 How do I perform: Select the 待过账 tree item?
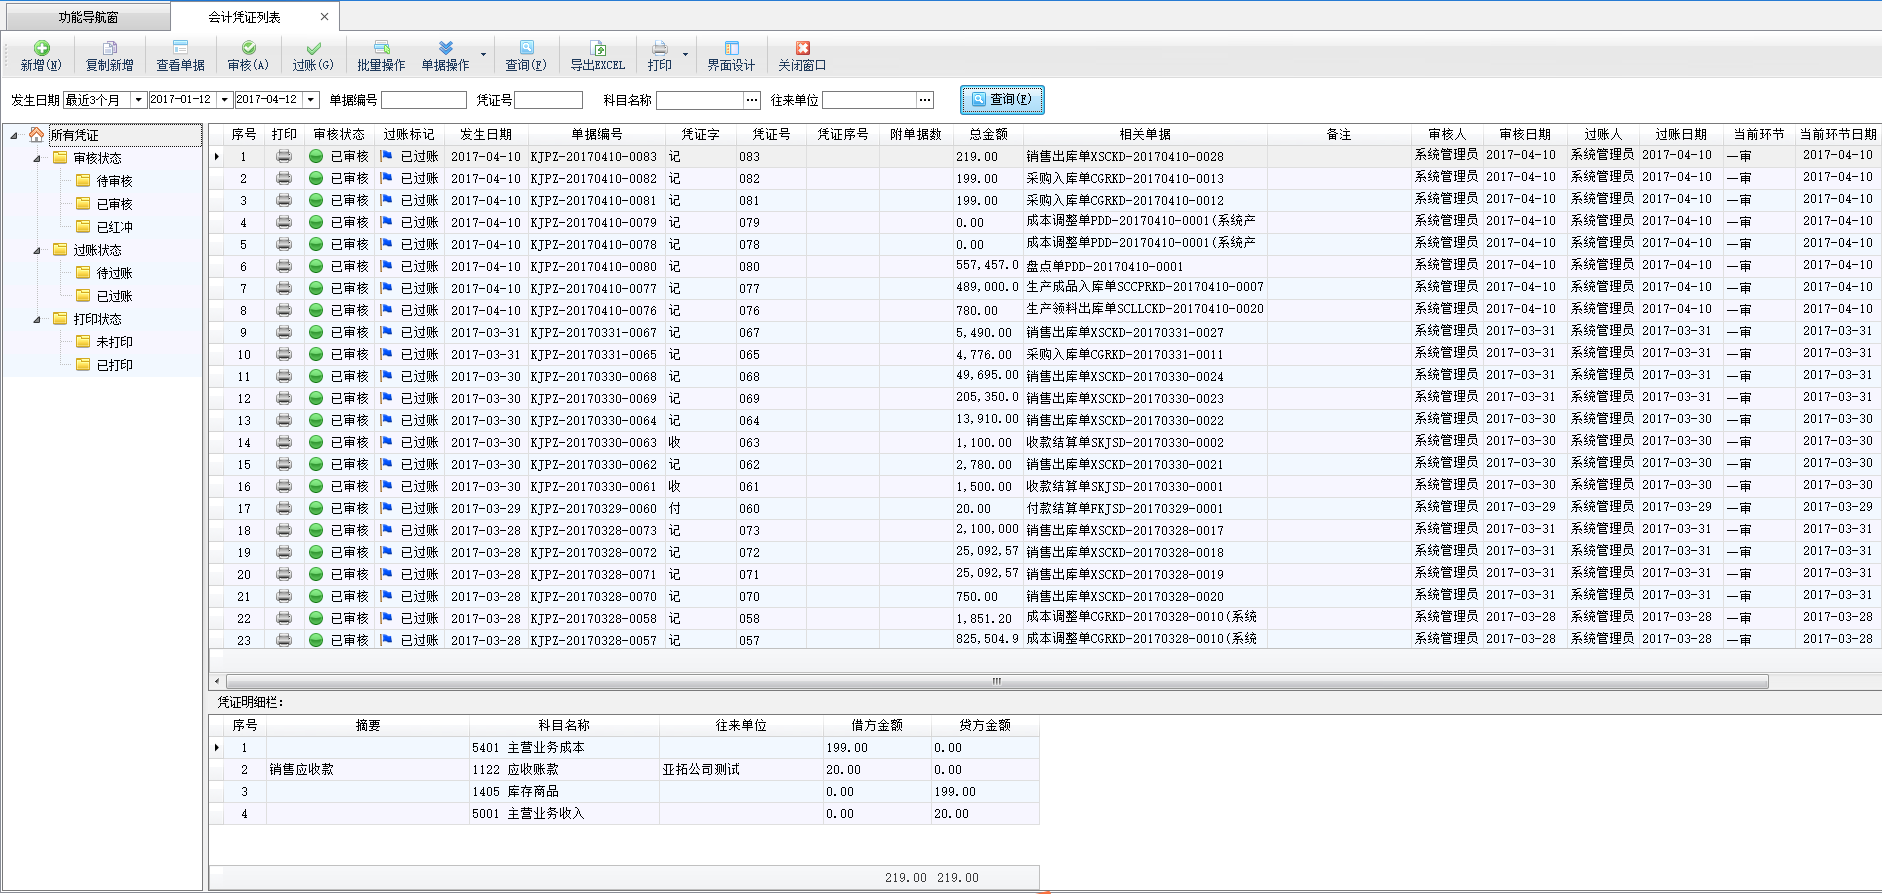[114, 273]
